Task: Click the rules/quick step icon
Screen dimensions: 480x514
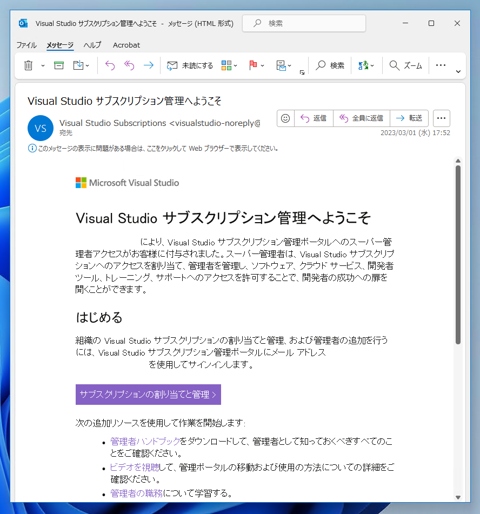Action: coord(281,65)
